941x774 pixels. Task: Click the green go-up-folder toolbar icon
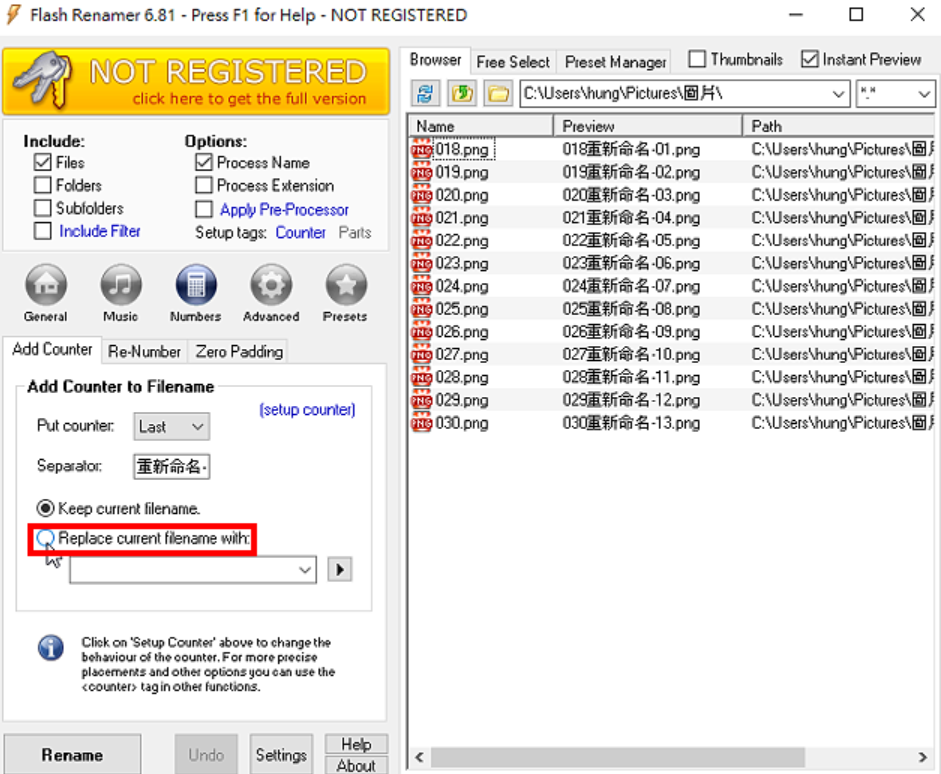click(x=462, y=94)
